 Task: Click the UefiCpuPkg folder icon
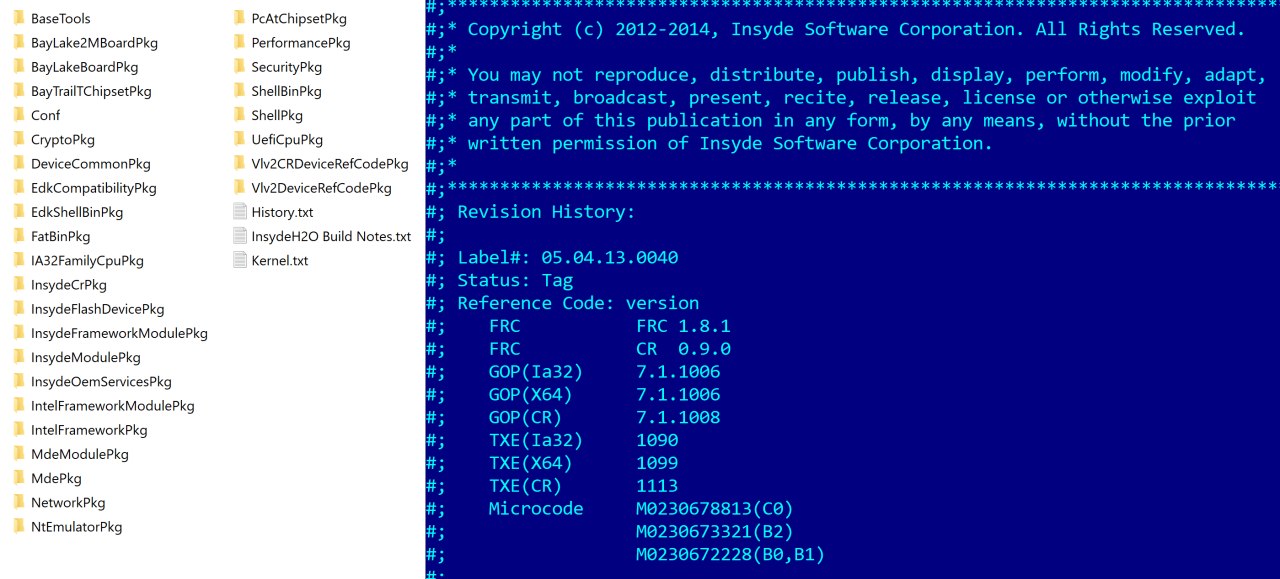tap(239, 139)
